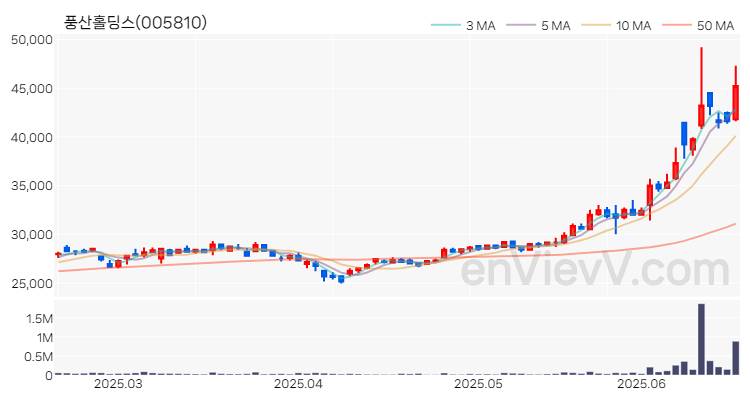The width and height of the screenshot is (750, 400).
Task: Click the 2025.05 date label
Action: [x=478, y=384]
